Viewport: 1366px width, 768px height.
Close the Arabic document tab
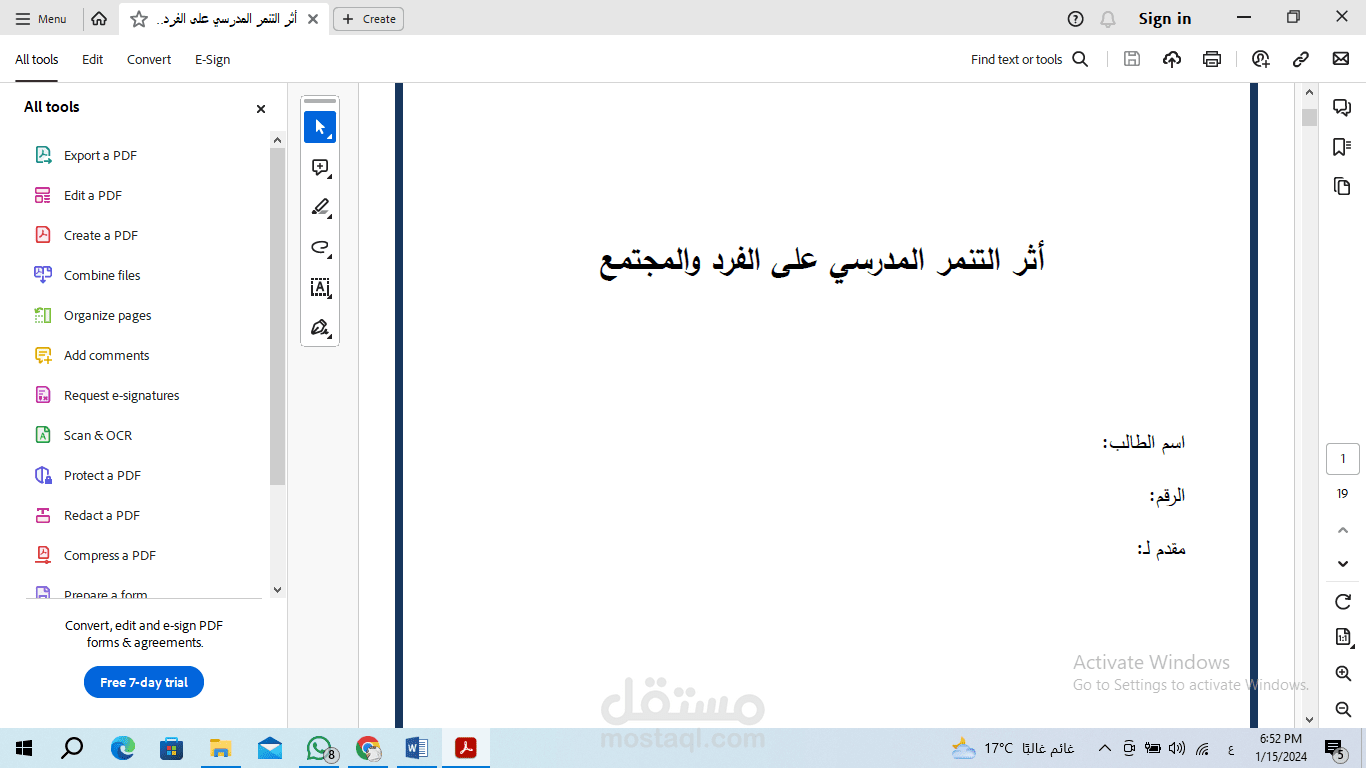point(313,19)
